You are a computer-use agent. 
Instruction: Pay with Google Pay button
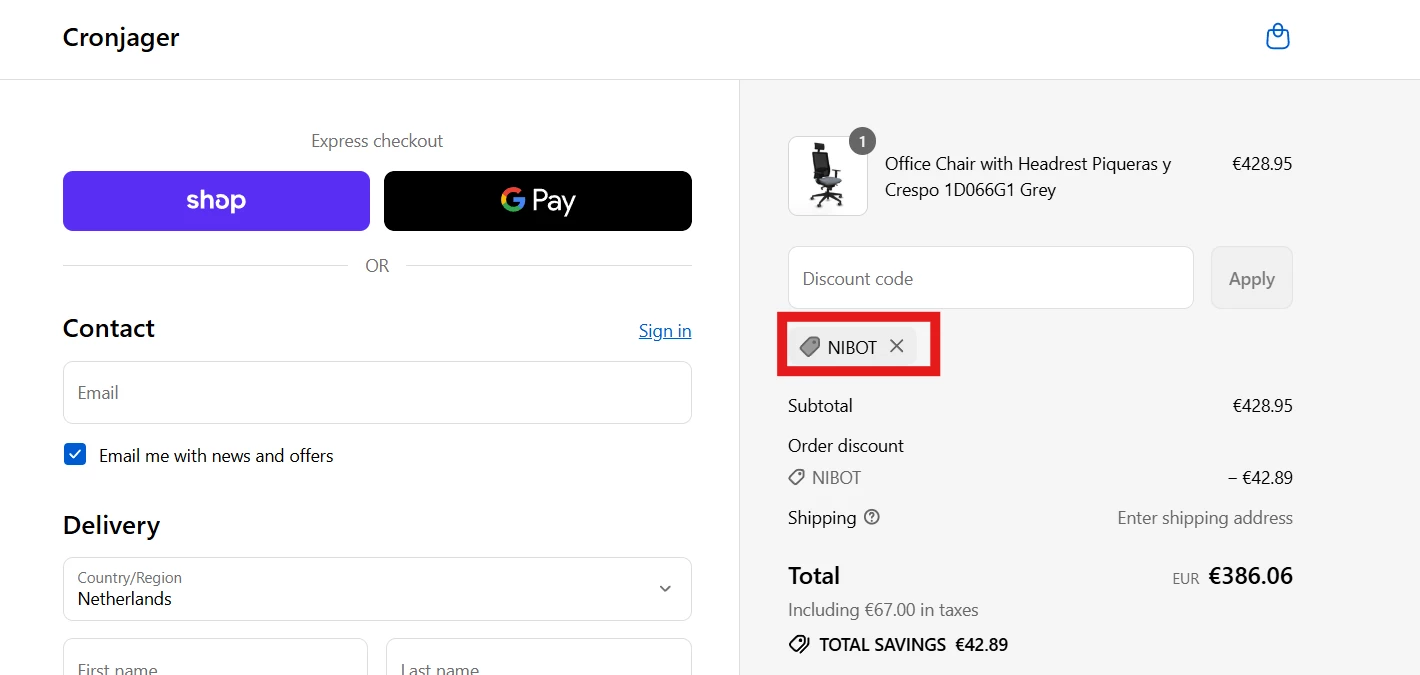coord(538,201)
